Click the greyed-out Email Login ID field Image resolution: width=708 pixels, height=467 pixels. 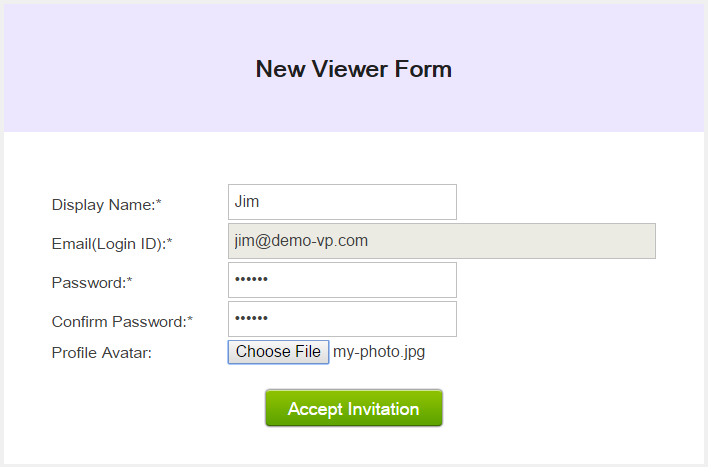click(x=441, y=241)
